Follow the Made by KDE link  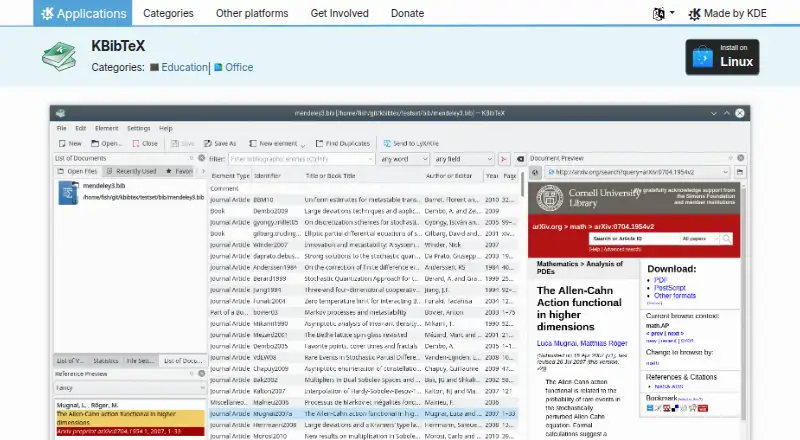point(727,14)
